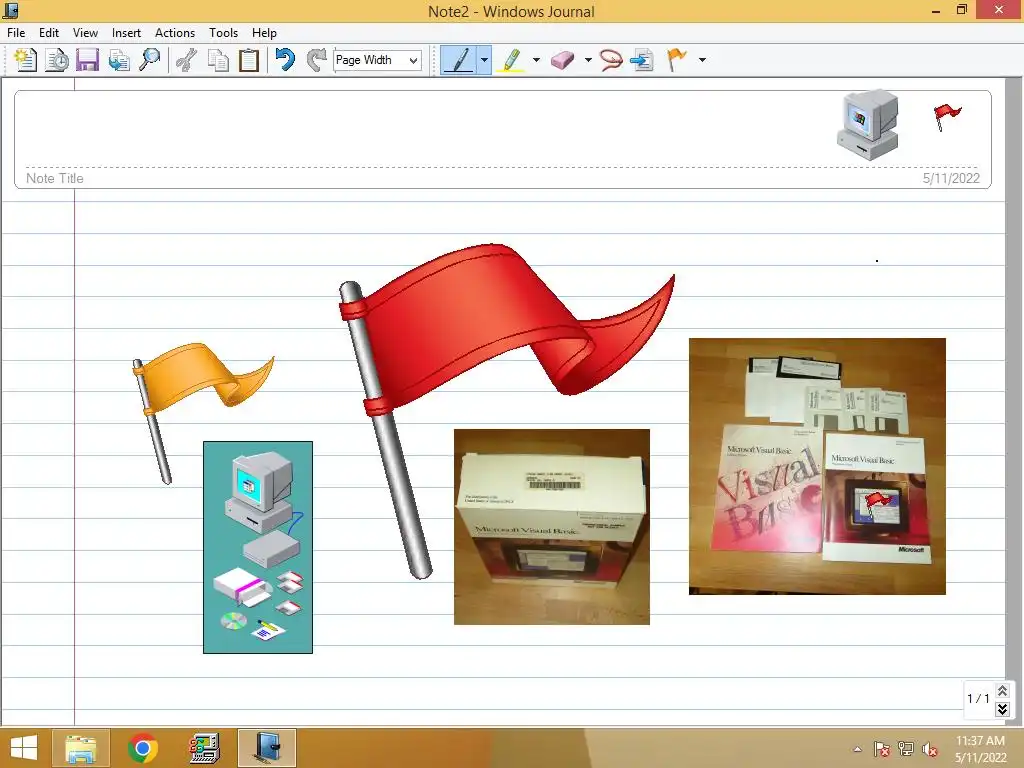This screenshot has width=1024, height=768.
Task: Open the Action Center flag tray icon
Action: pos(882,749)
